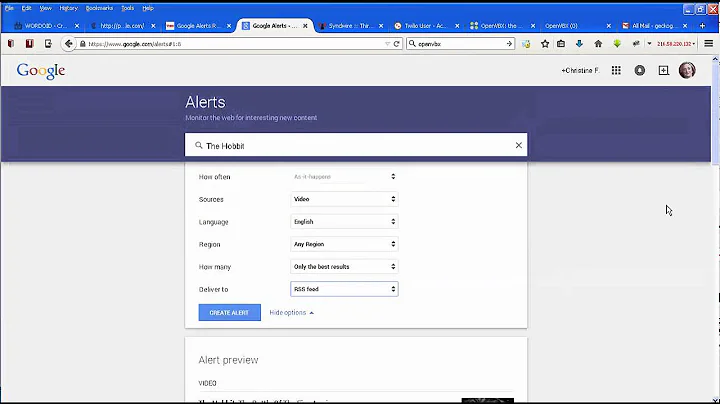Click the openvbx browser search field
This screenshot has height=404, width=720.
pyautogui.click(x=461, y=44)
